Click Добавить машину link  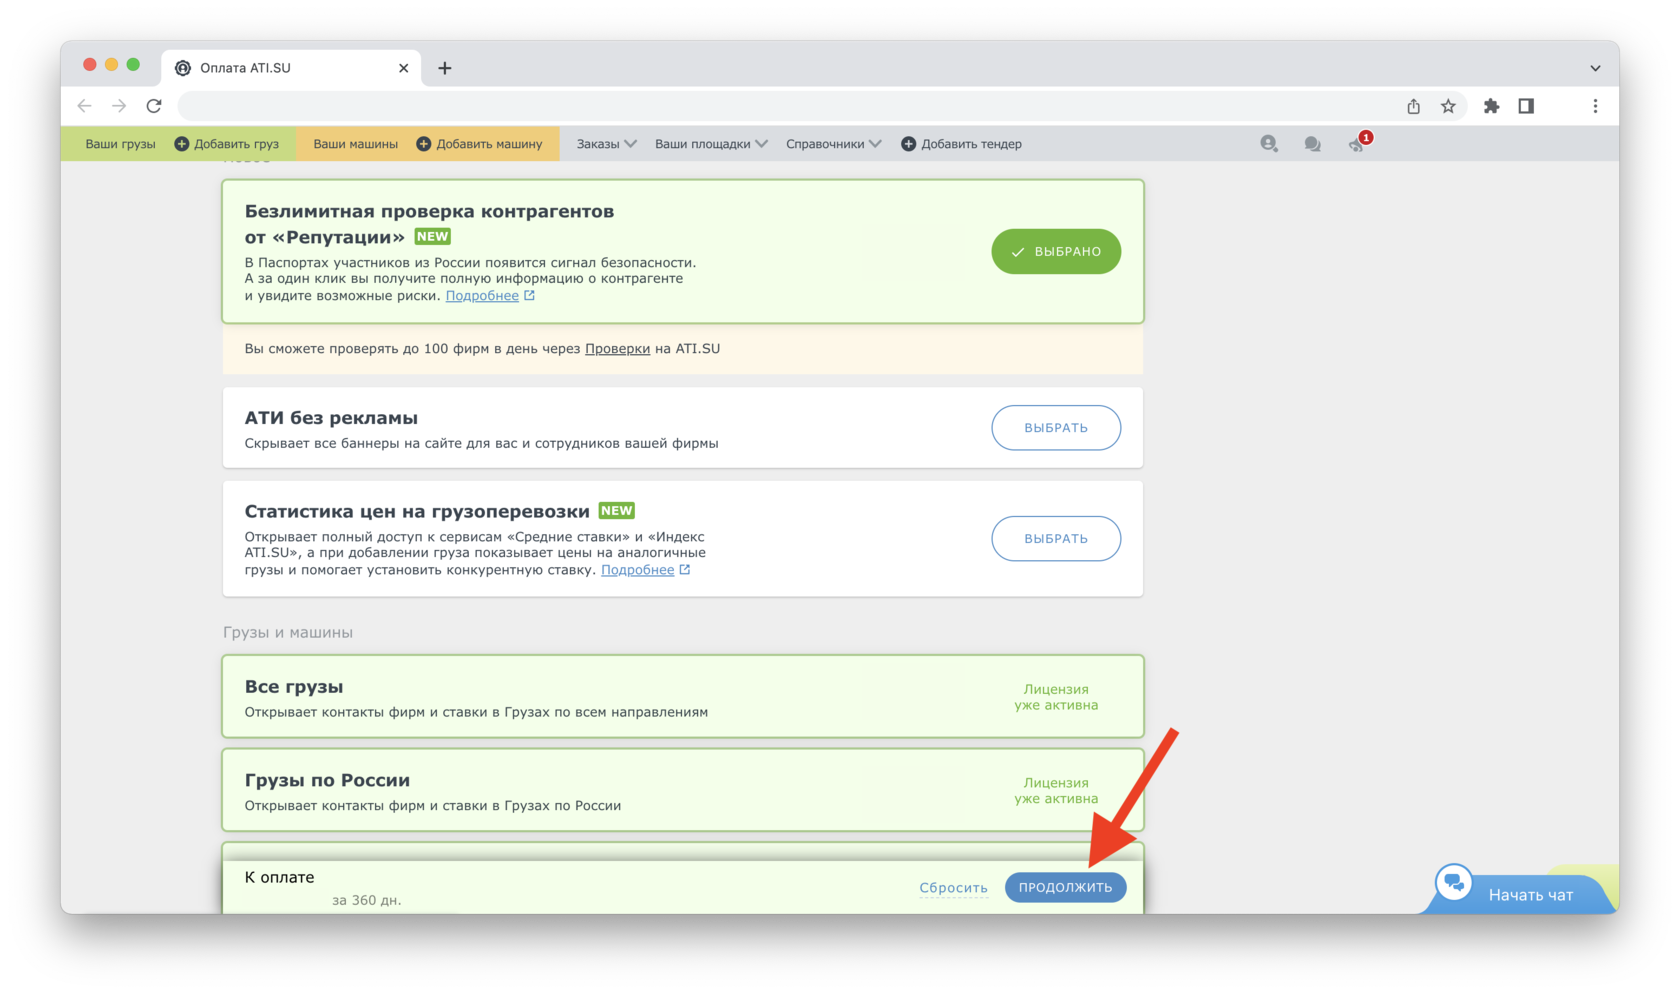[489, 144]
